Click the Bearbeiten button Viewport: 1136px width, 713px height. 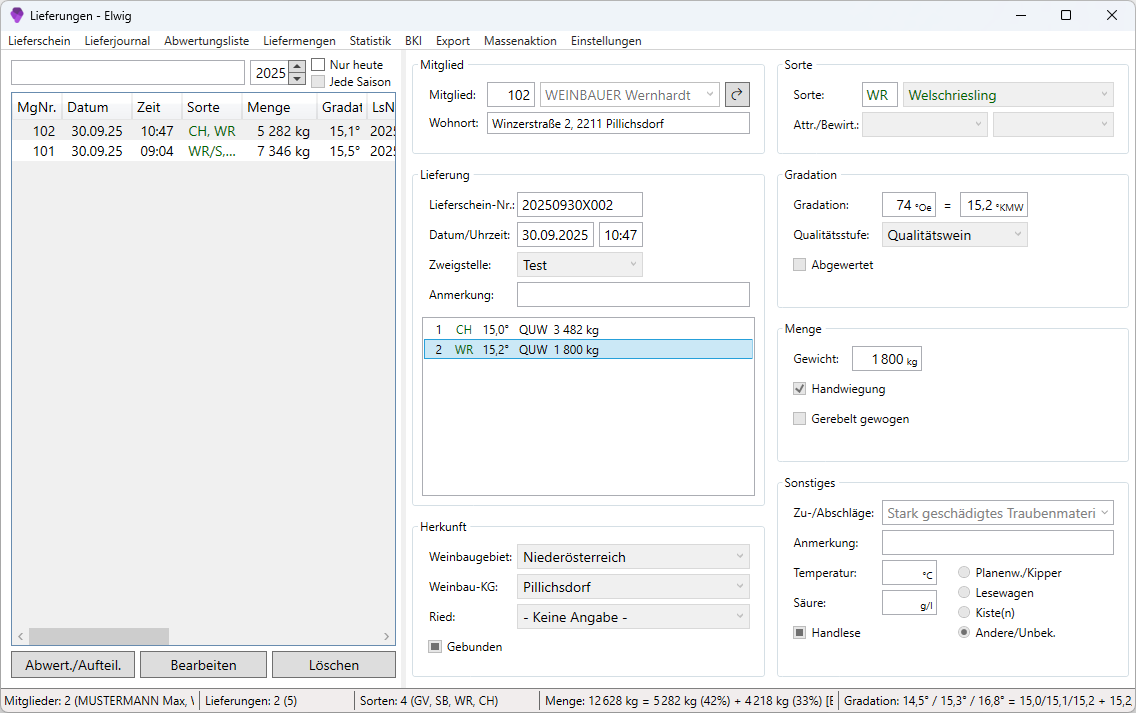click(x=204, y=664)
